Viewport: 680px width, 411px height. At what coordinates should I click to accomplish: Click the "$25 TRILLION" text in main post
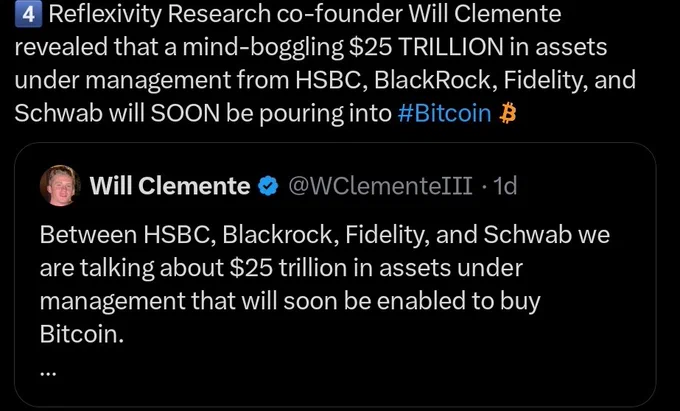click(426, 47)
